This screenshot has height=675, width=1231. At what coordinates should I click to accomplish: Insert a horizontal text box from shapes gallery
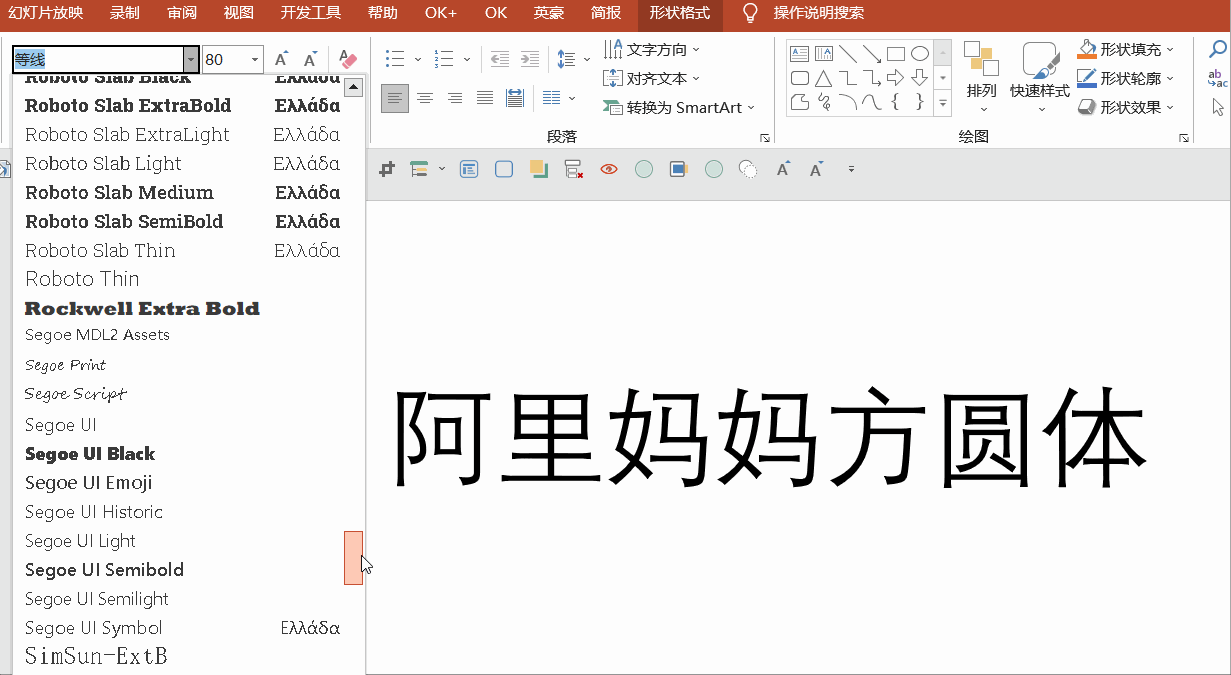tap(800, 54)
